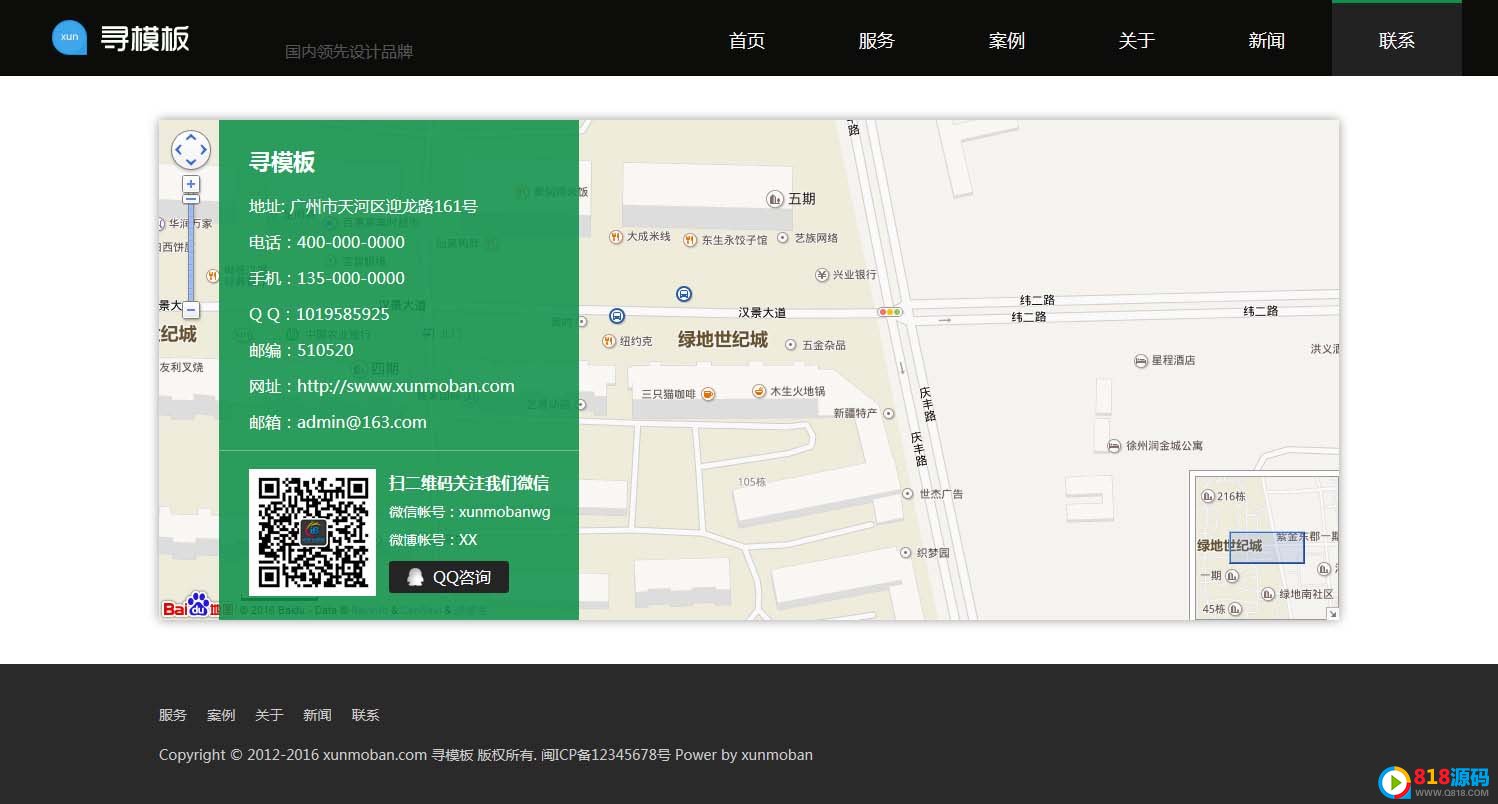Click the QQ咨询 button
Screen dimensions: 1498x804
[x=448, y=577]
